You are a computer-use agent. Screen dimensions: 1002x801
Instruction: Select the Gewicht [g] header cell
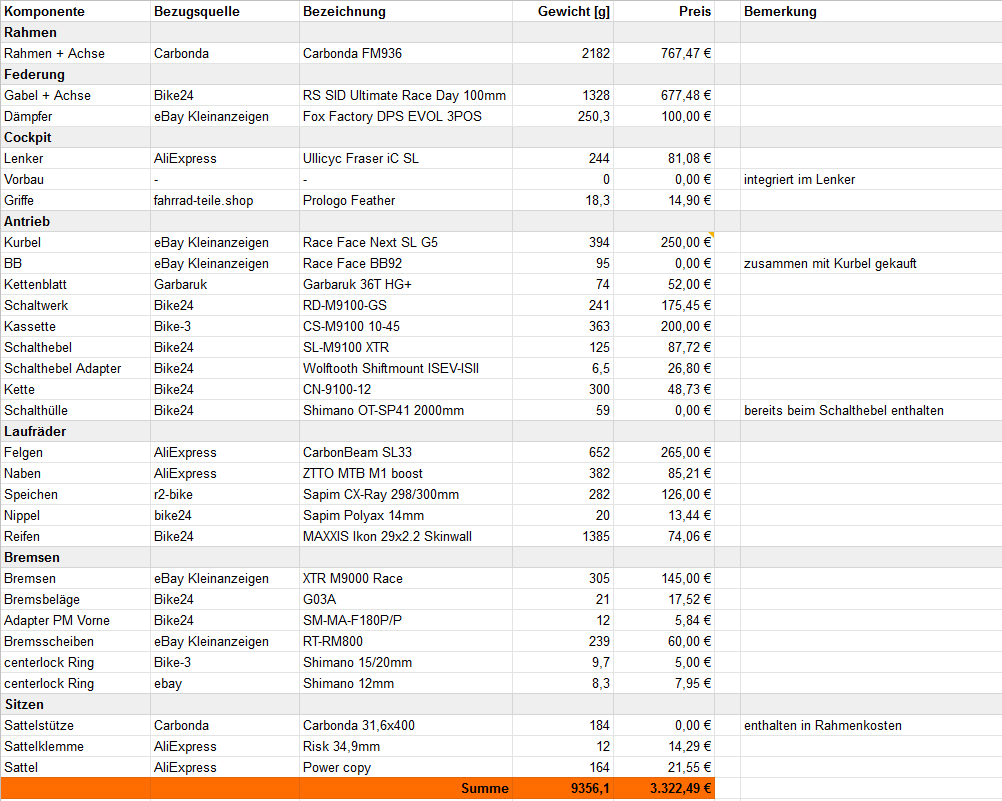click(563, 12)
